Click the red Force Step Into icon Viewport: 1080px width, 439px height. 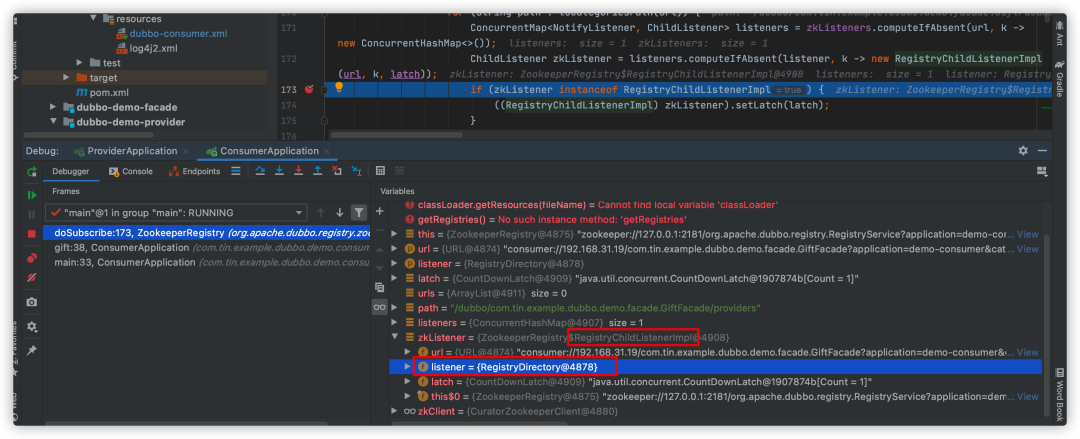pos(298,171)
